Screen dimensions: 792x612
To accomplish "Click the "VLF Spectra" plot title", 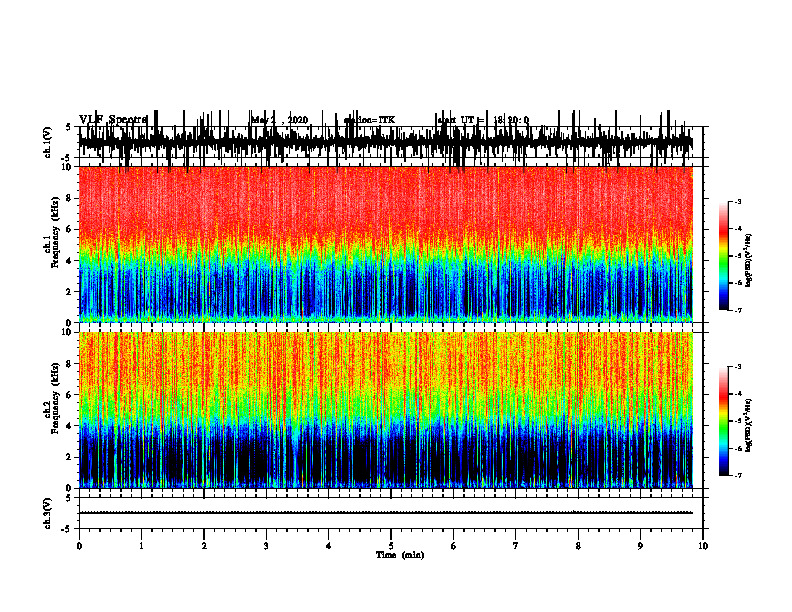I will click(113, 119).
